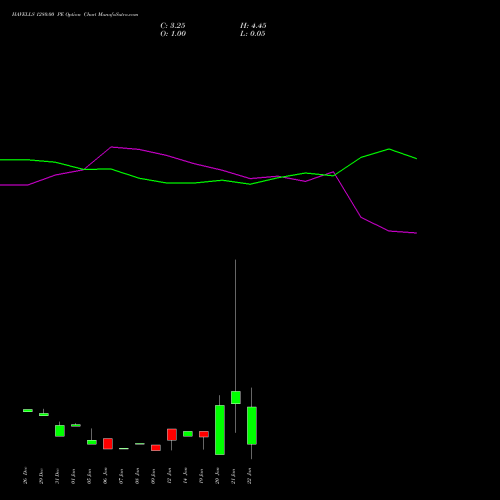Click the 22 Jan date label
The image size is (500, 500).
click(249, 476)
